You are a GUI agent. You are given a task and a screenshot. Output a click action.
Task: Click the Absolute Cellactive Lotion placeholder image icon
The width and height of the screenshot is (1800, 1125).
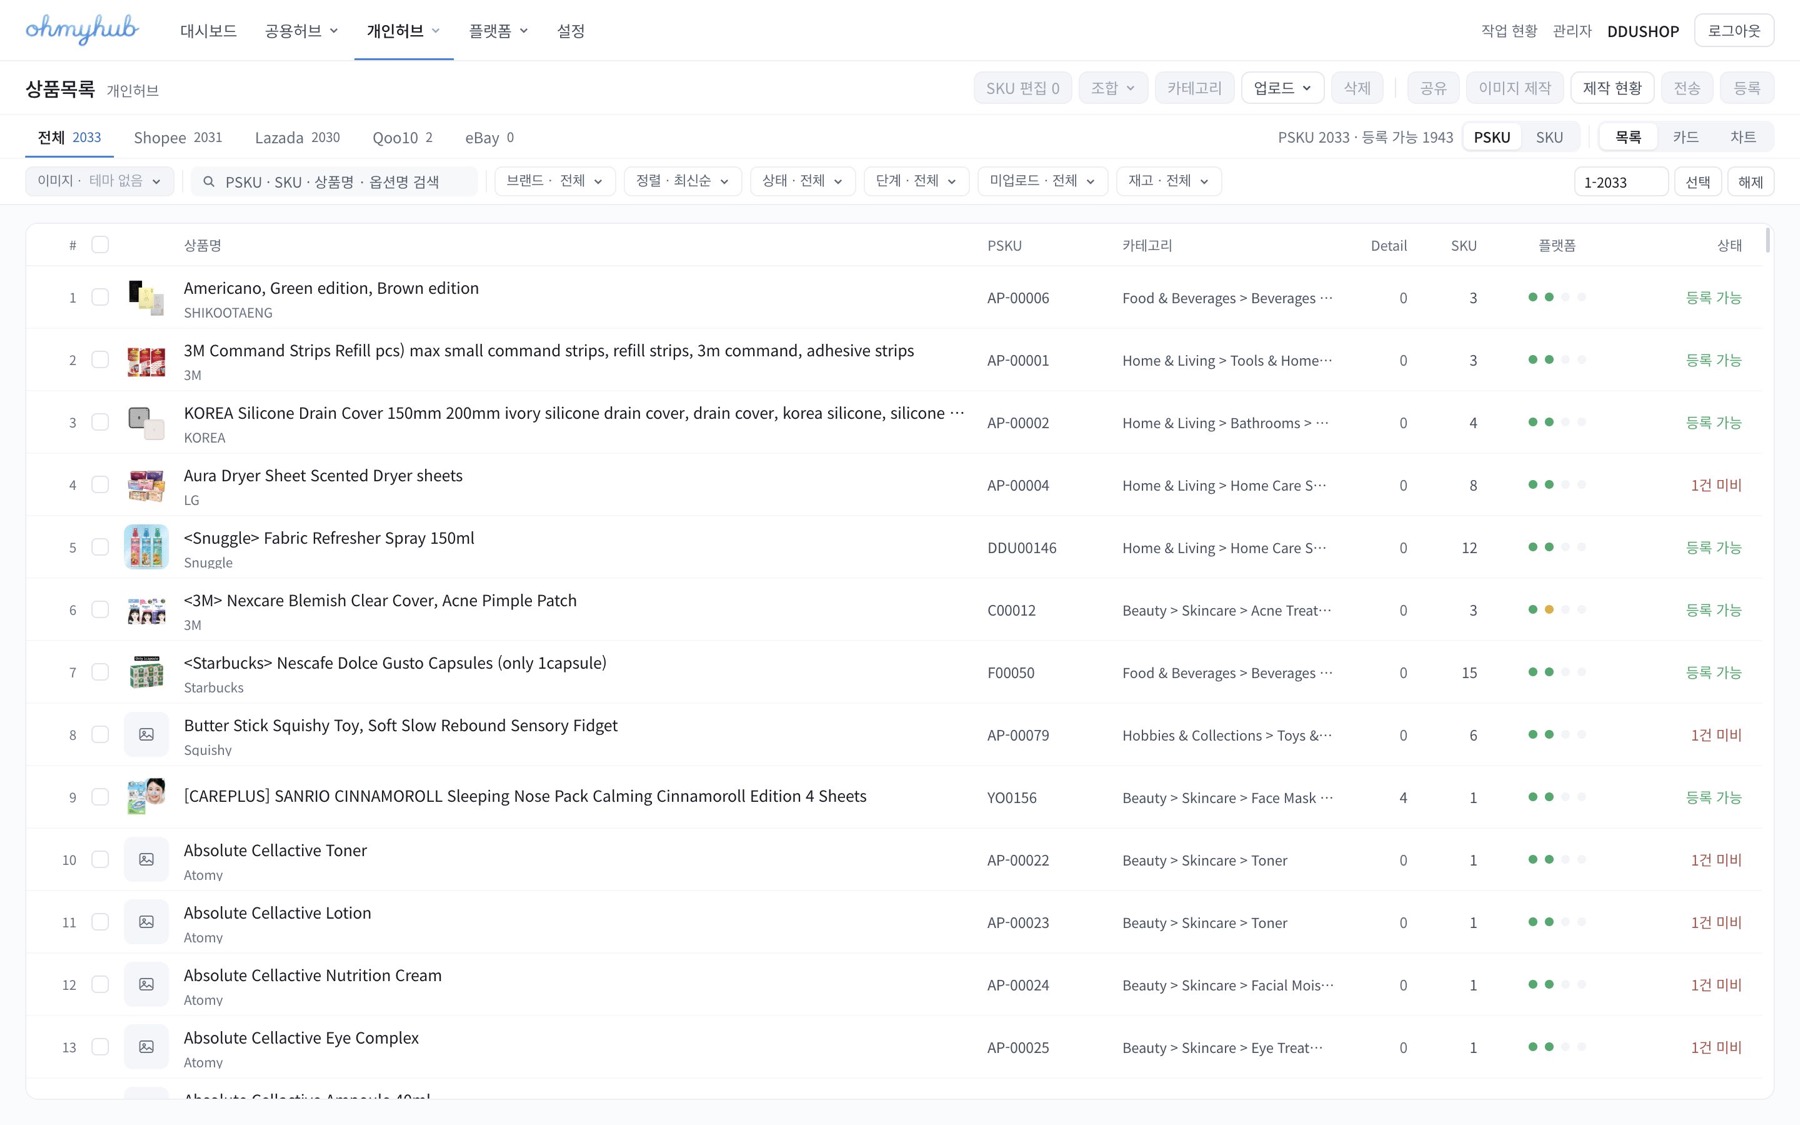coord(146,922)
